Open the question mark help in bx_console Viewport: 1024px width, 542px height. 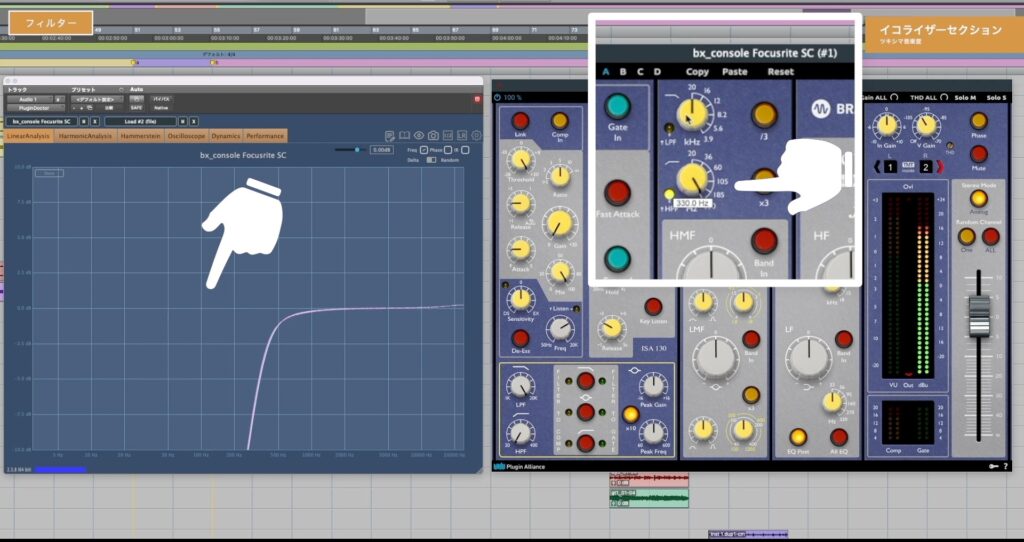[x=1006, y=466]
